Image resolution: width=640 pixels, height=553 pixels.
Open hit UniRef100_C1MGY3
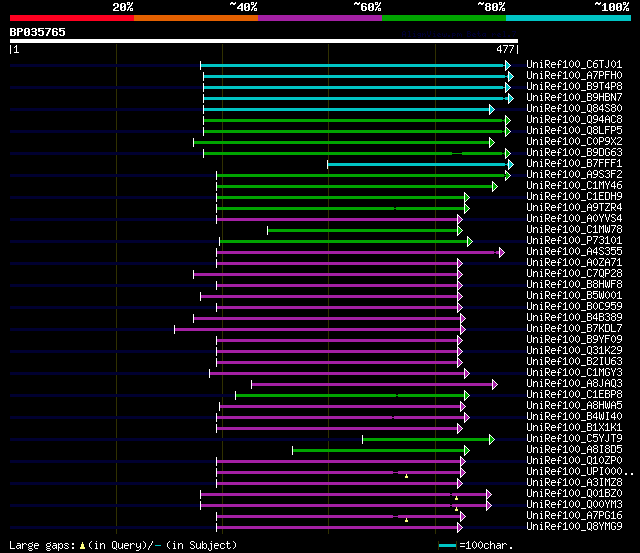tap(574, 373)
